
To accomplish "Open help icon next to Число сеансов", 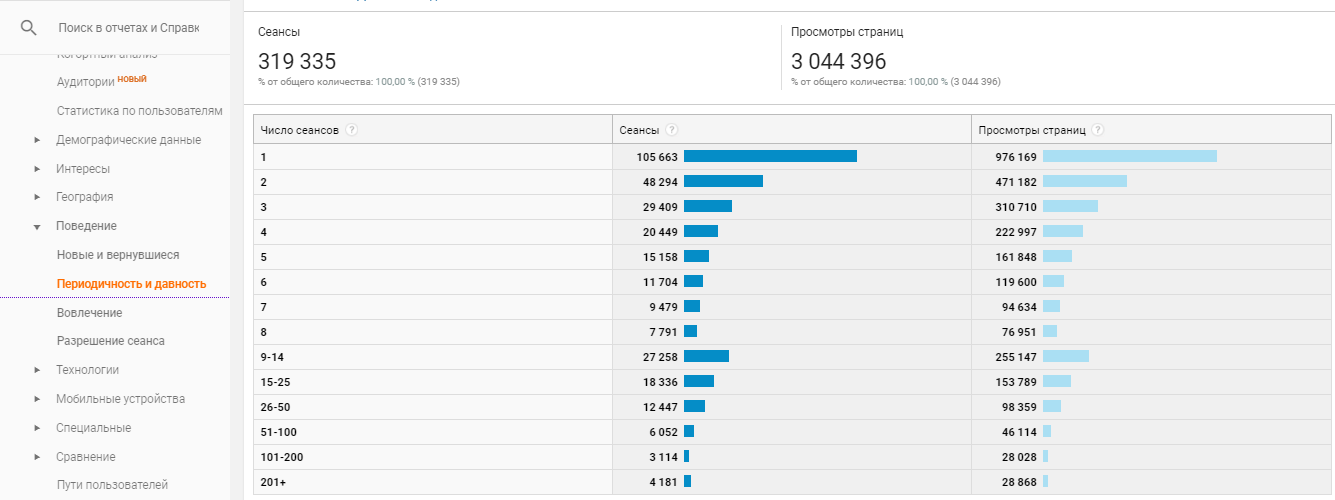I will [352, 130].
